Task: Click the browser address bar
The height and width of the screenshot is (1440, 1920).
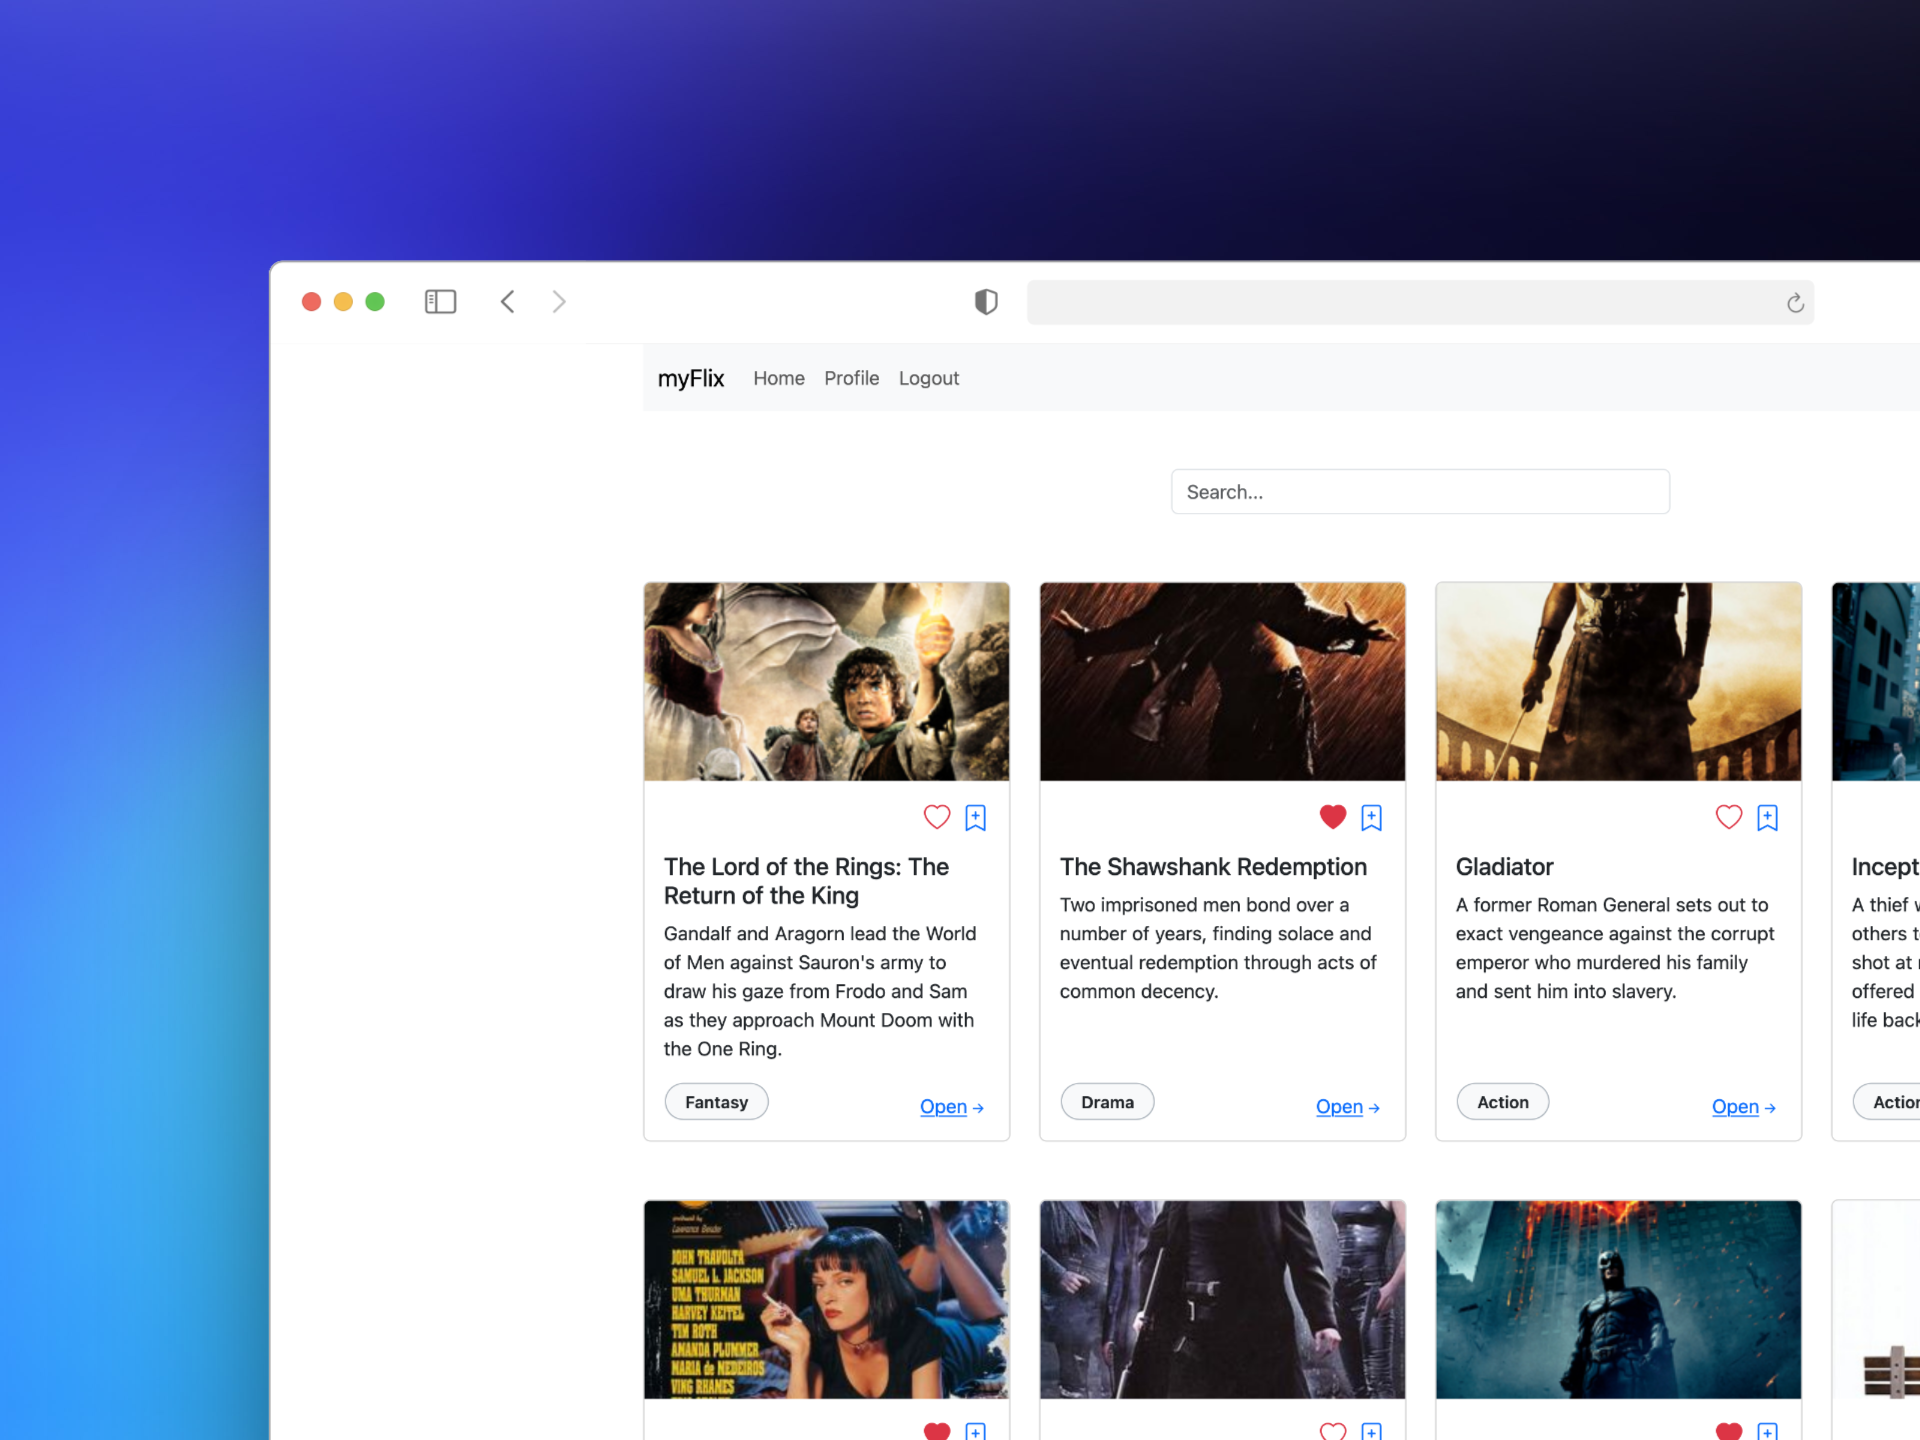Action: coord(1420,302)
